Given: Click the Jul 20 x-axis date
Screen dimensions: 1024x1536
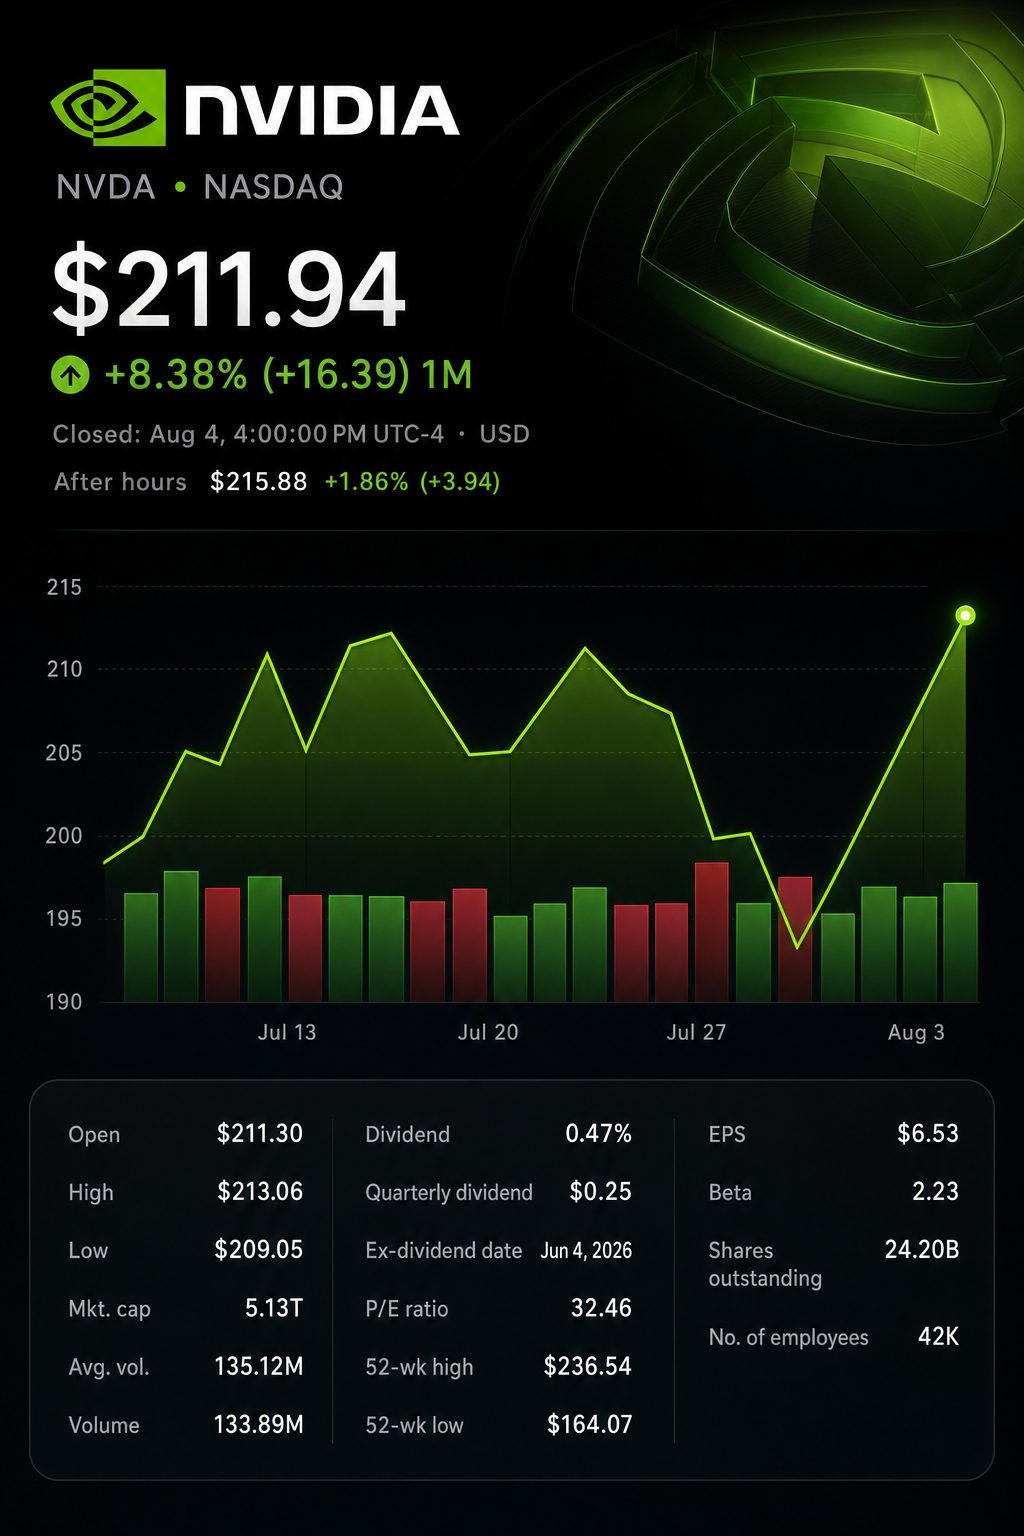Looking at the screenshot, I should (x=488, y=1032).
